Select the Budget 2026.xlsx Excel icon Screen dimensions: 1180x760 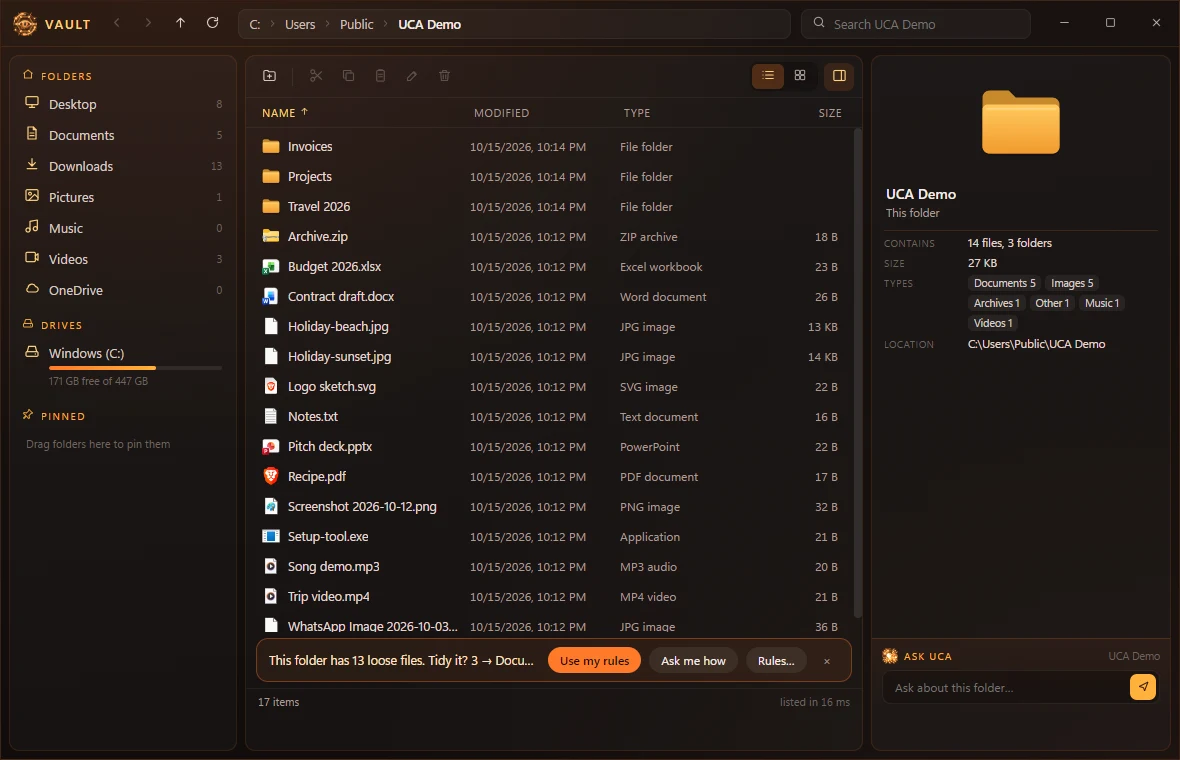coord(271,266)
